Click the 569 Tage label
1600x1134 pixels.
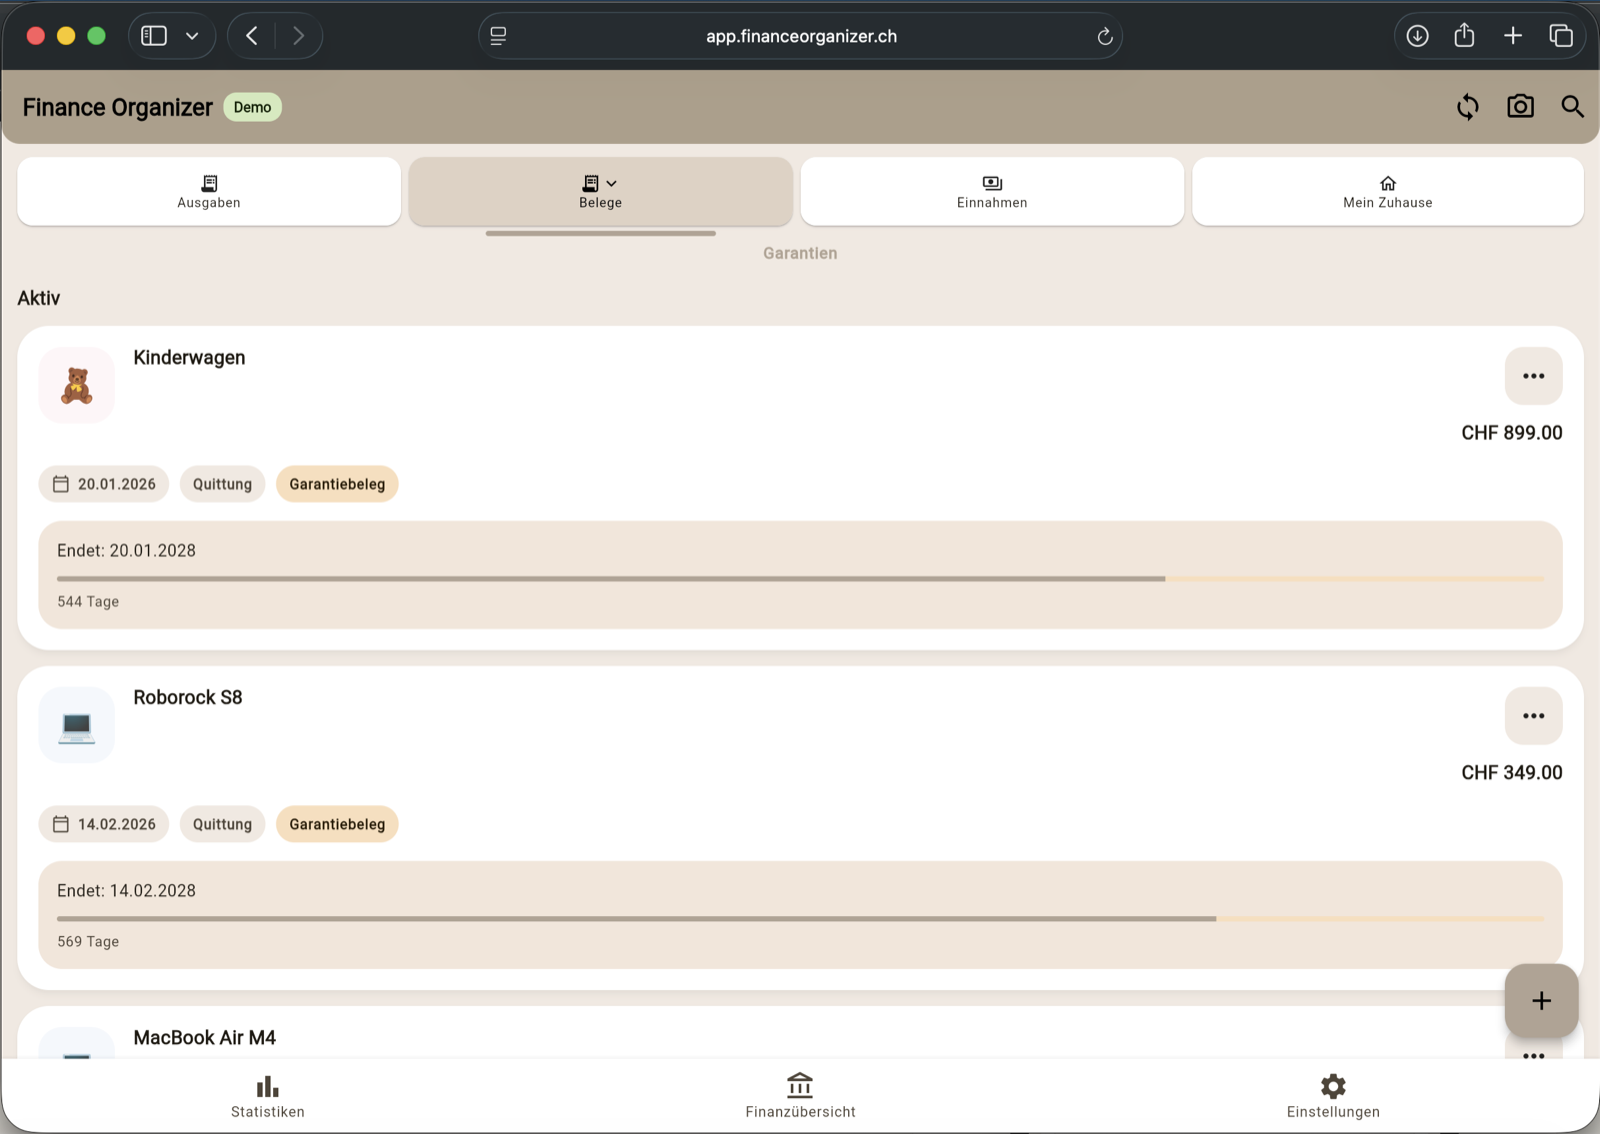coord(88,942)
